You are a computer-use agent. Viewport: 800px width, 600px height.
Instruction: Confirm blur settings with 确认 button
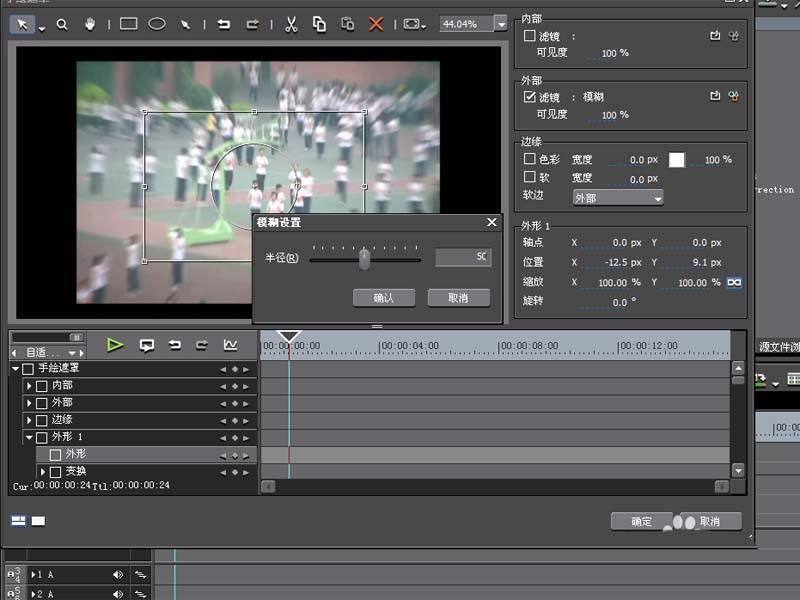pyautogui.click(x=384, y=298)
